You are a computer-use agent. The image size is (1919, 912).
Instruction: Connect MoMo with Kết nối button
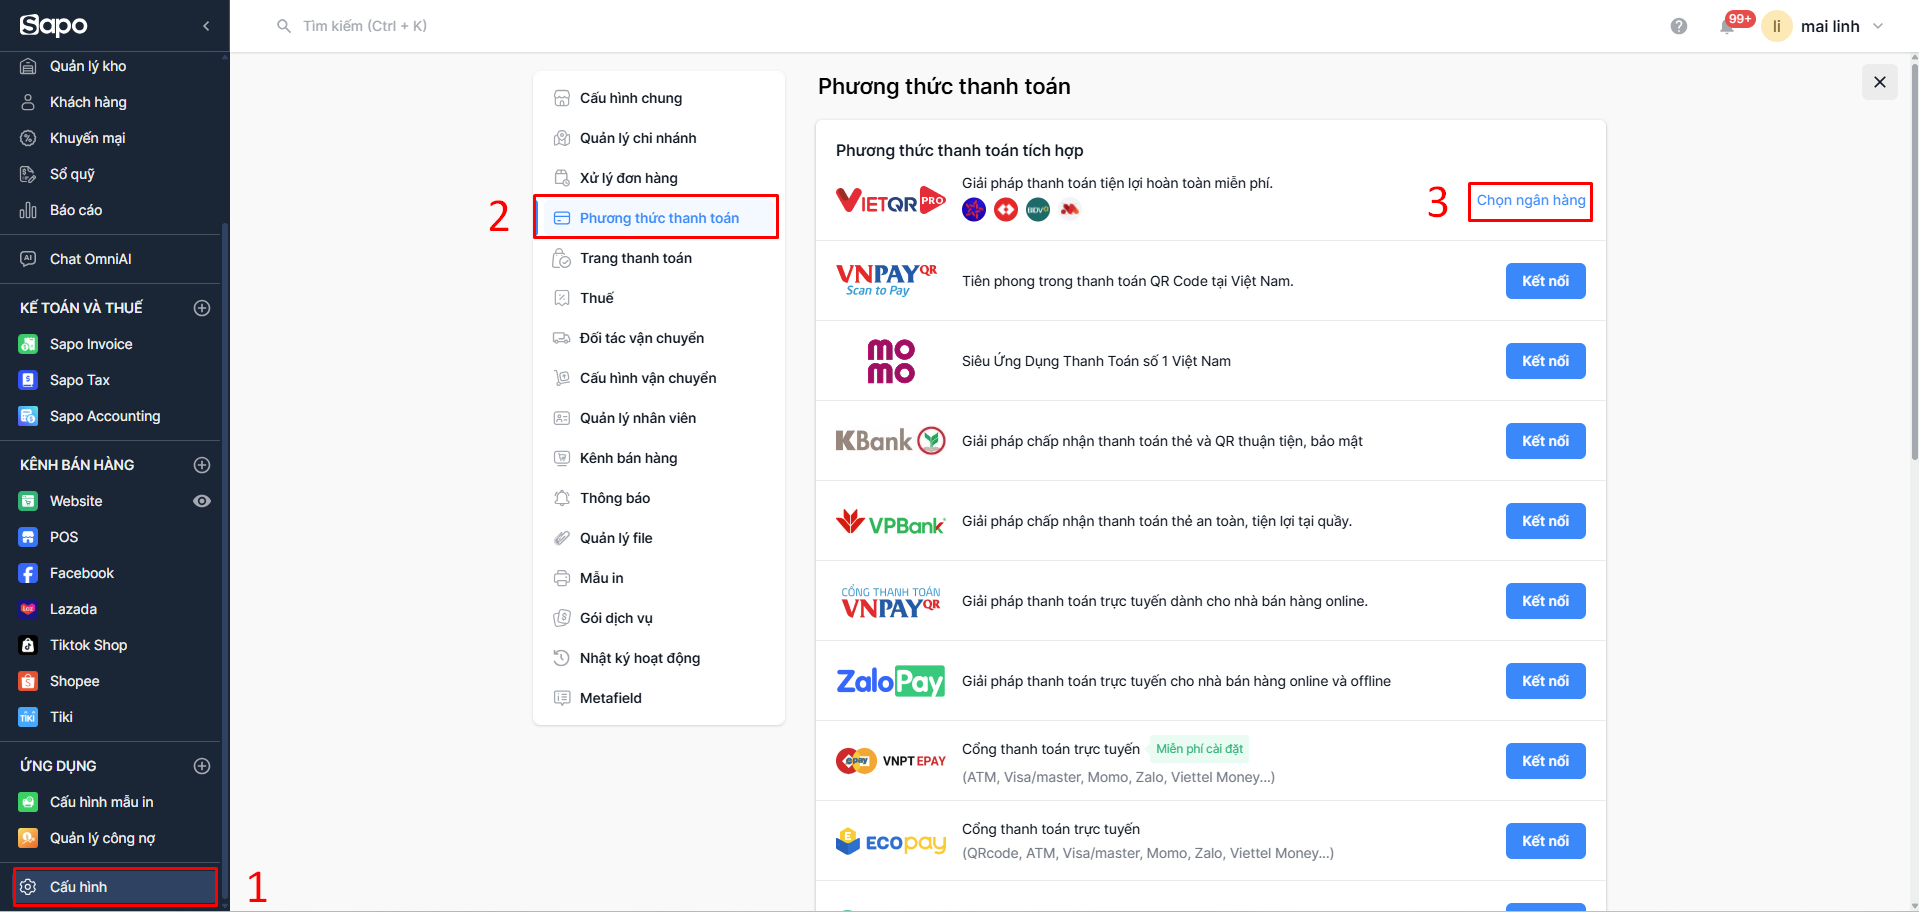coord(1545,361)
